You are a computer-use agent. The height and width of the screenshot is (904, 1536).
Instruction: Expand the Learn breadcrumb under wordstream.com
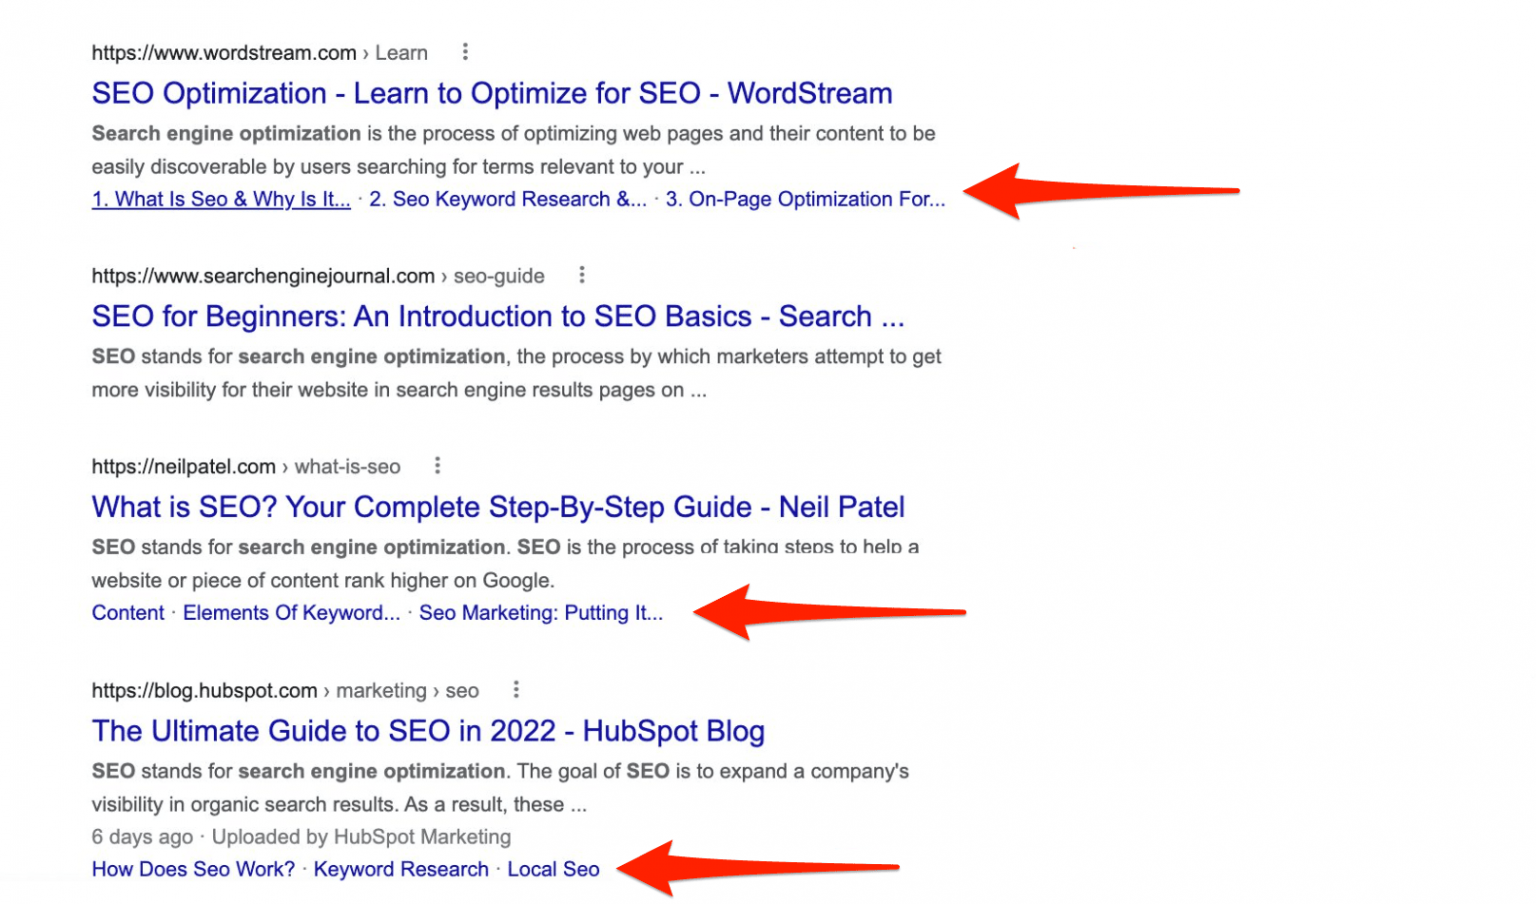(401, 52)
